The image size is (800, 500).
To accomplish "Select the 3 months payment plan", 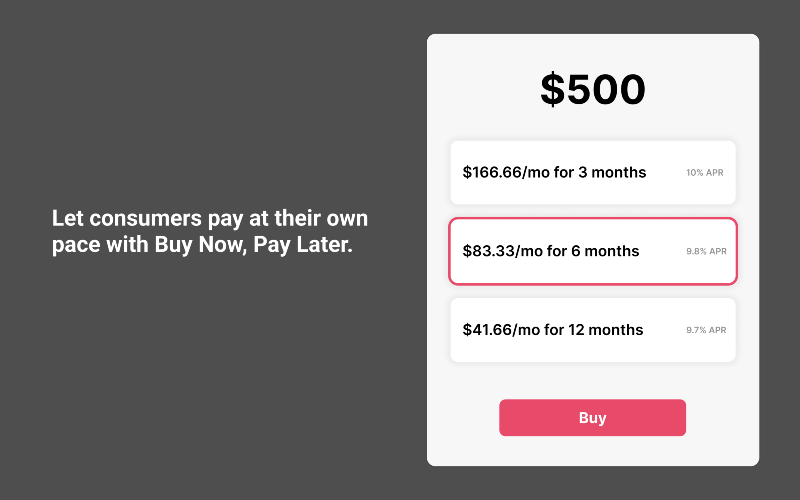I will click(592, 172).
